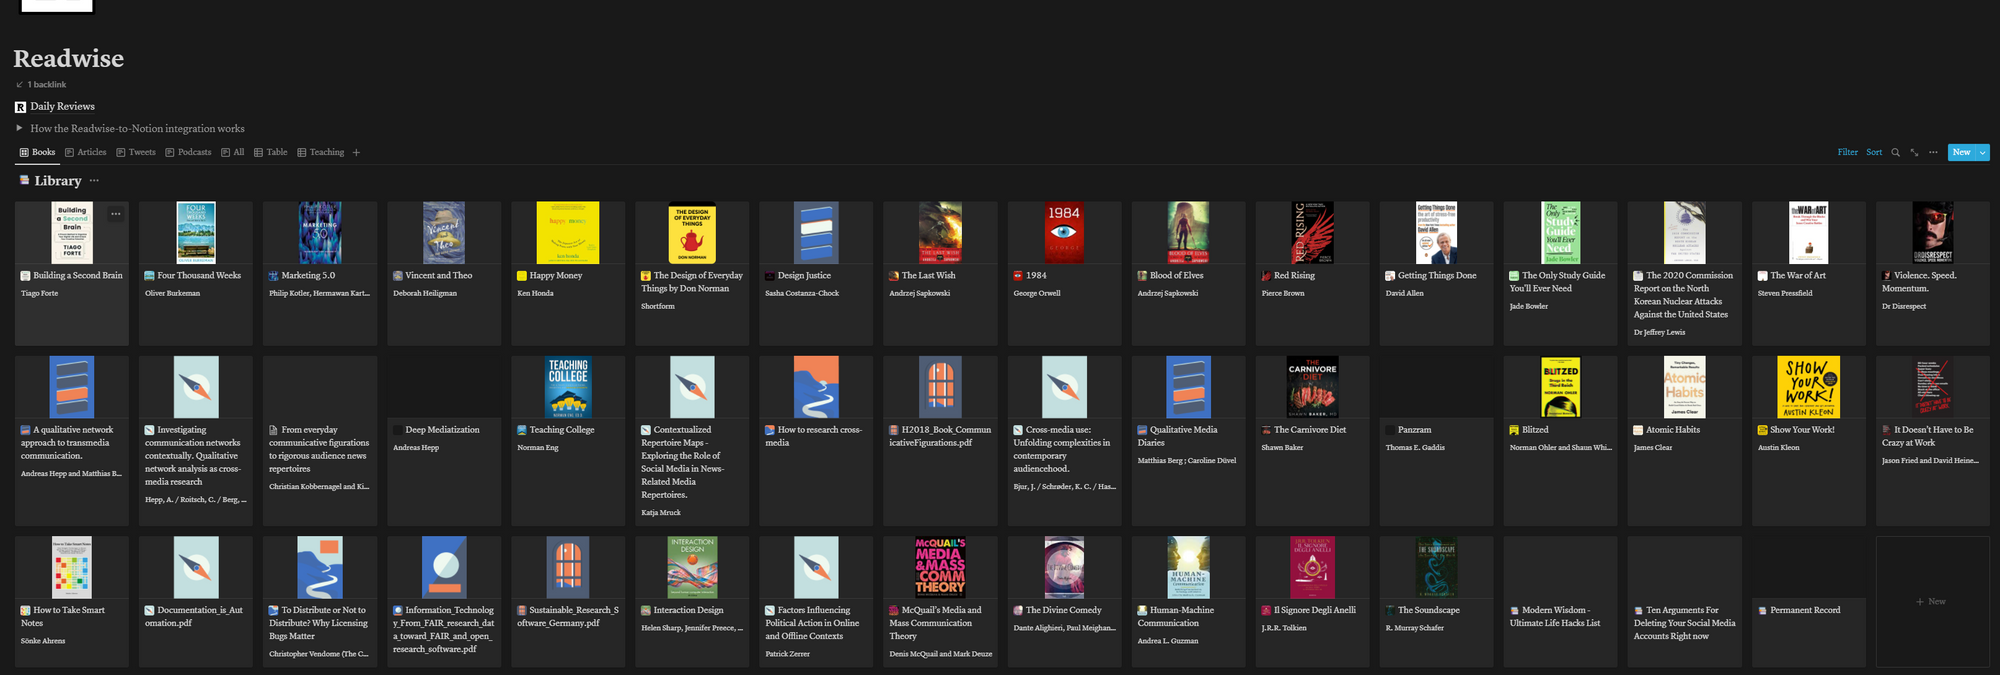The height and width of the screenshot is (675, 2000).
Task: Open the Four Thousand Weeks cover thumbnail
Action: [x=196, y=233]
